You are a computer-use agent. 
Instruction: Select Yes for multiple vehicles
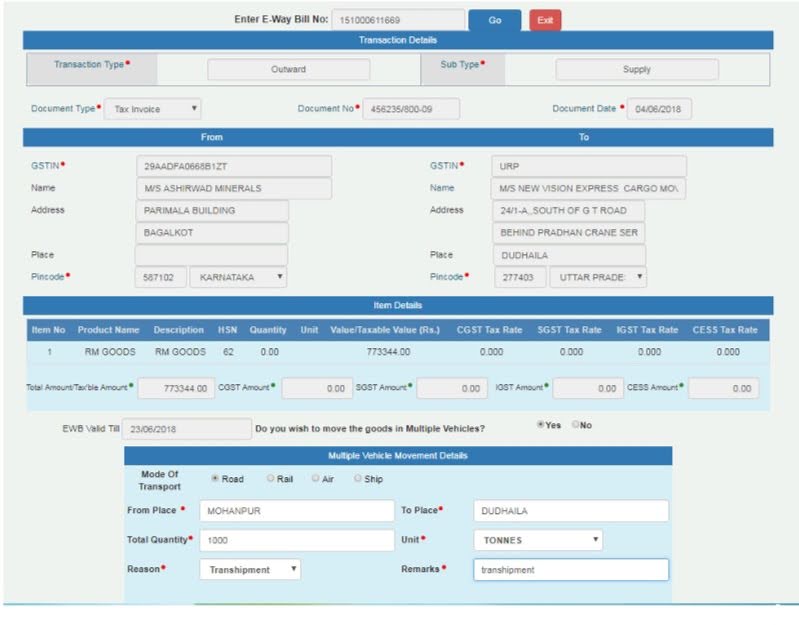pos(541,425)
